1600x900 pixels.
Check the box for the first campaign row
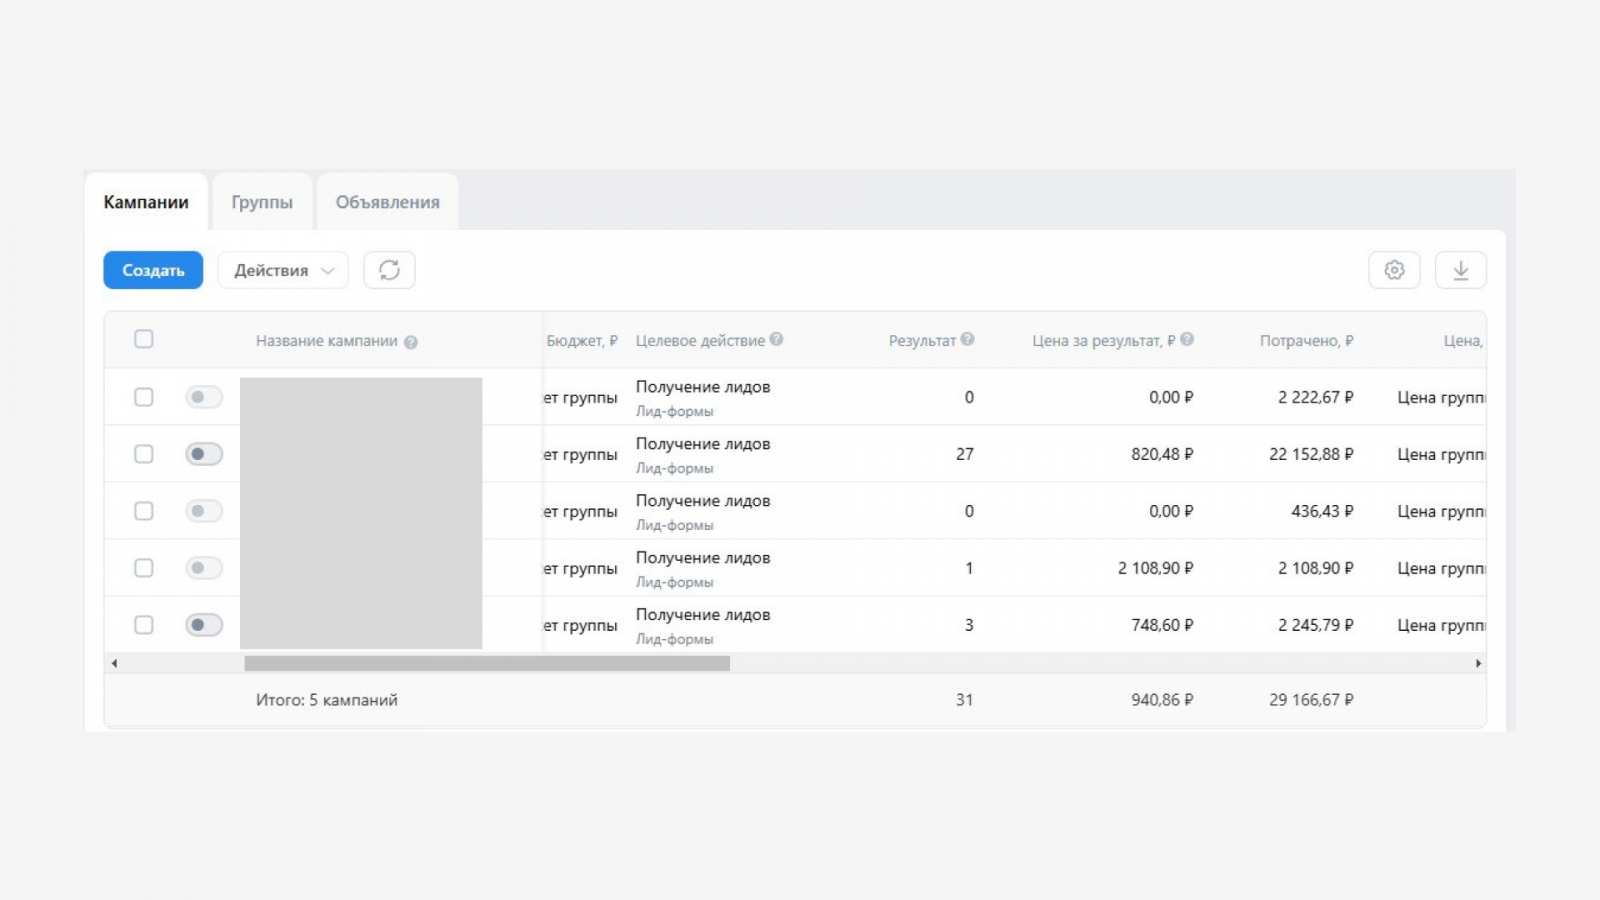coord(144,397)
